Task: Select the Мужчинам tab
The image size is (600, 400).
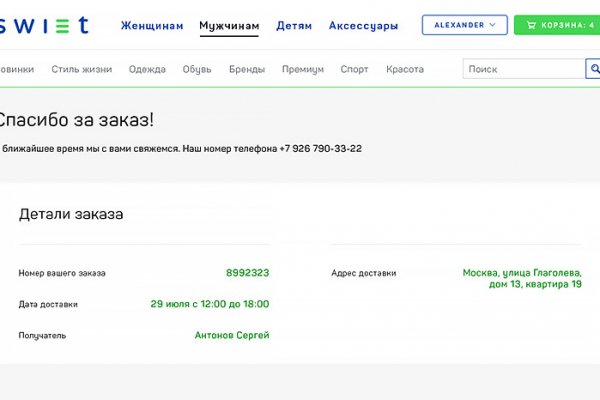Action: click(229, 25)
